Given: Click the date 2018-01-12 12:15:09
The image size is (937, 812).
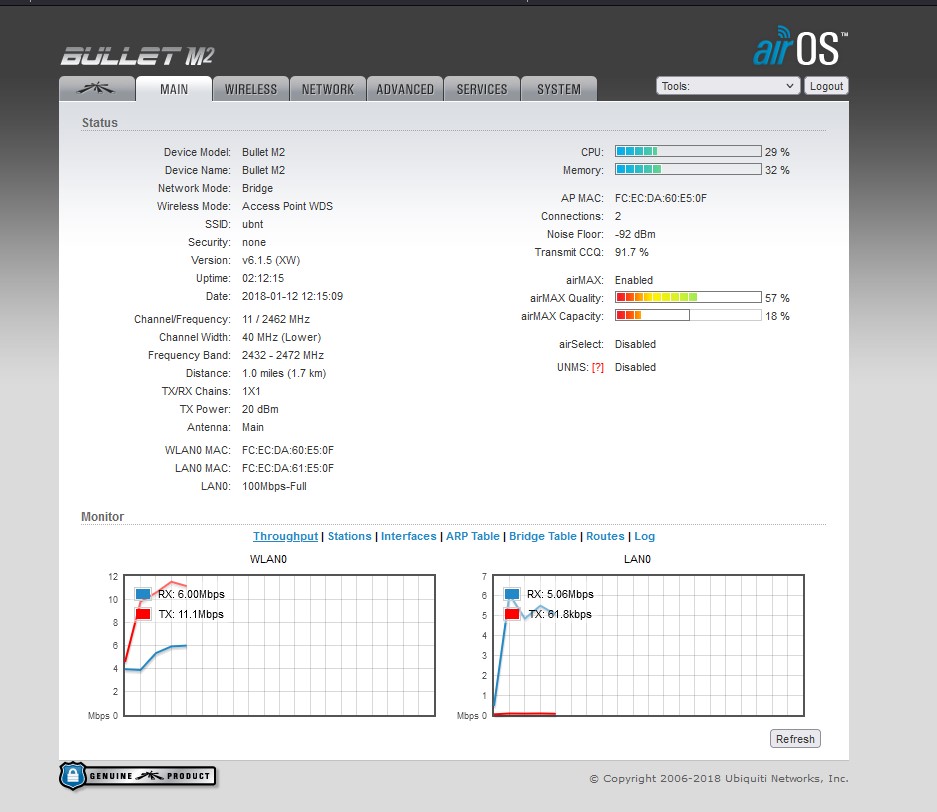Looking at the screenshot, I should coord(292,296).
